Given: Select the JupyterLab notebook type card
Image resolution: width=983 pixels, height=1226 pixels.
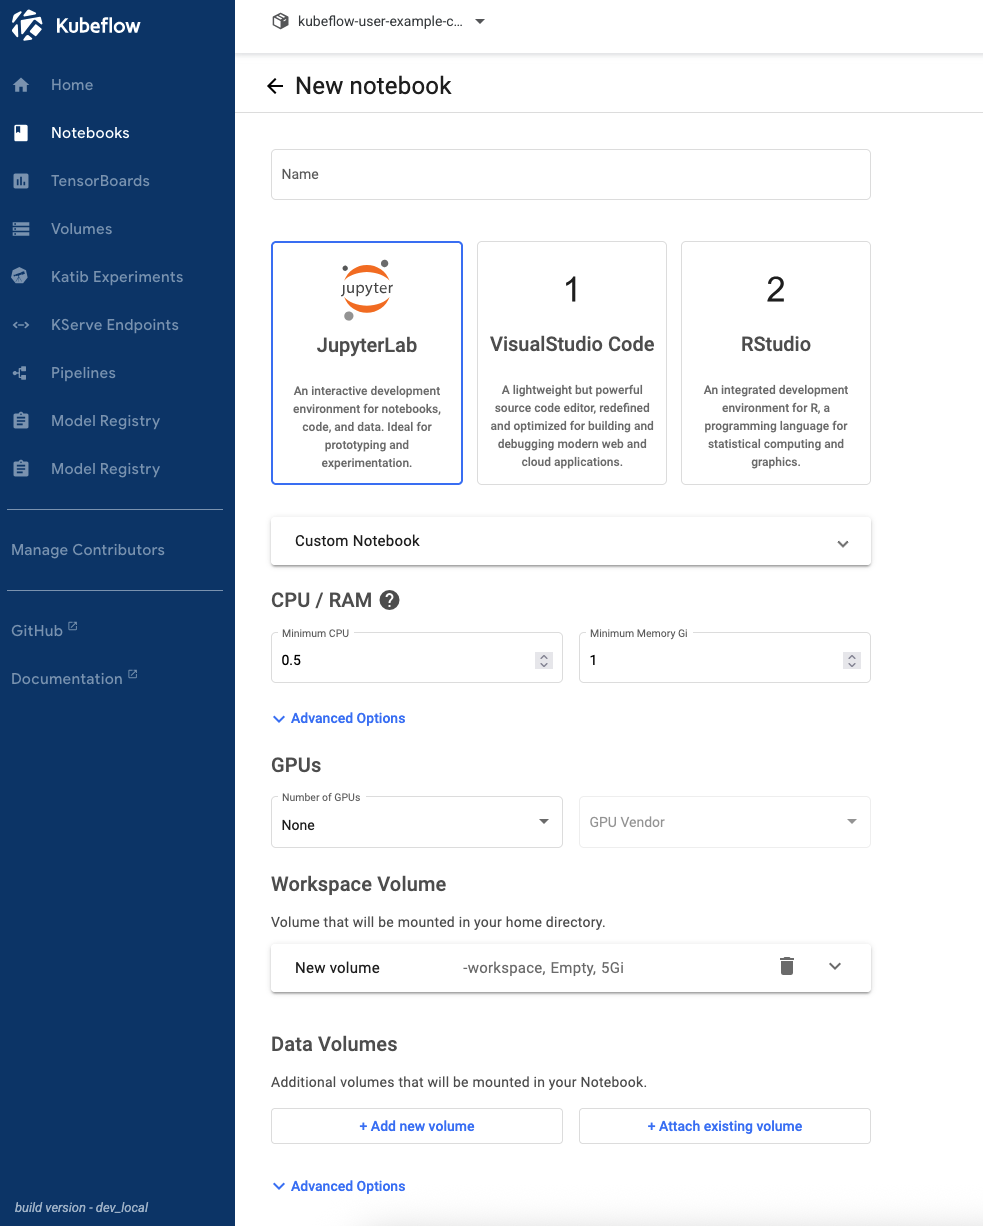Looking at the screenshot, I should point(367,363).
